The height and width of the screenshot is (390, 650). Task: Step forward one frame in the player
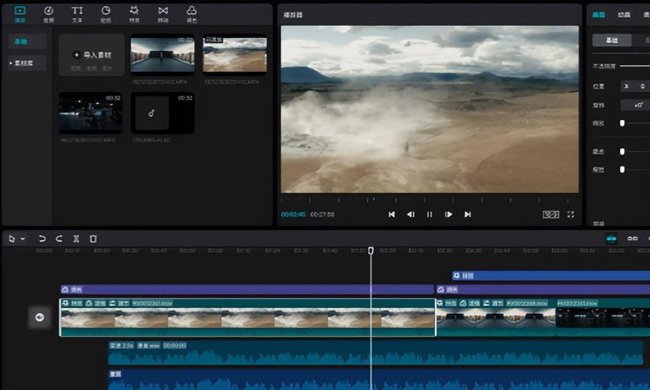click(x=449, y=214)
